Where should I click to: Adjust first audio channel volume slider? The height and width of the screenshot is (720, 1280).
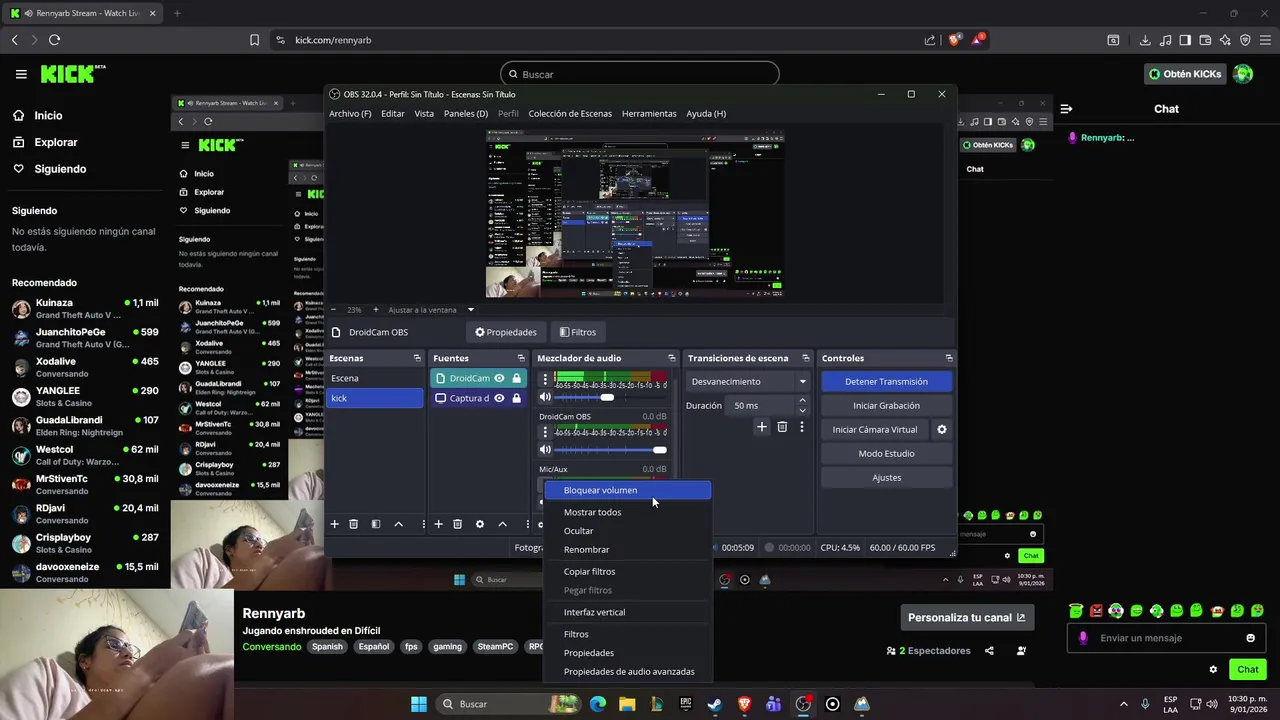611,397
